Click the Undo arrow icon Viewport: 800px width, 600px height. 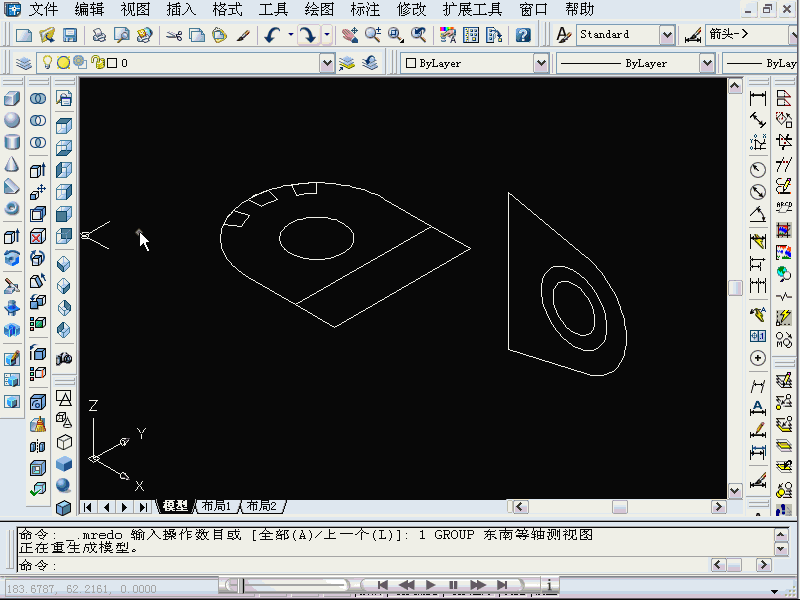(x=272, y=35)
